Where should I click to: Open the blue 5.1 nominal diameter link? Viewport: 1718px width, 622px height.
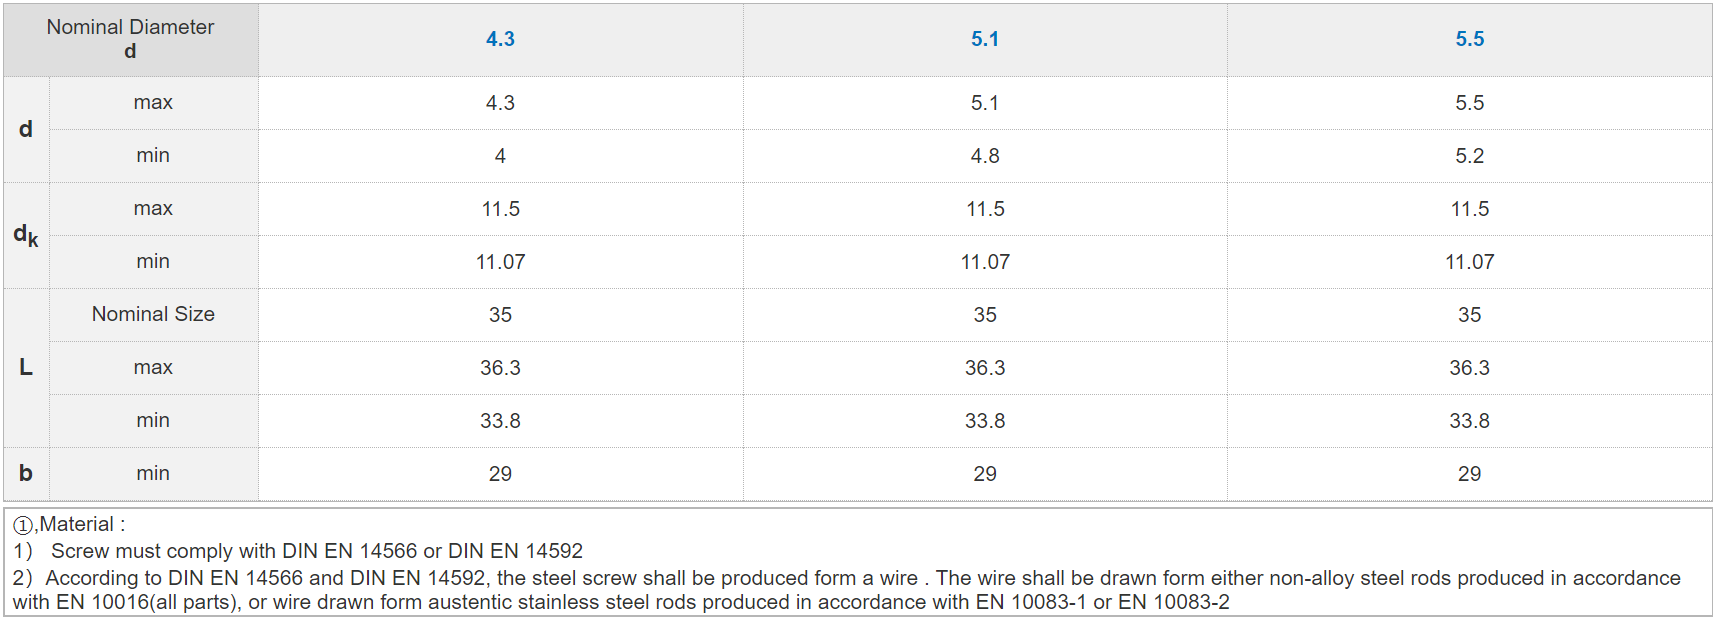(x=985, y=39)
